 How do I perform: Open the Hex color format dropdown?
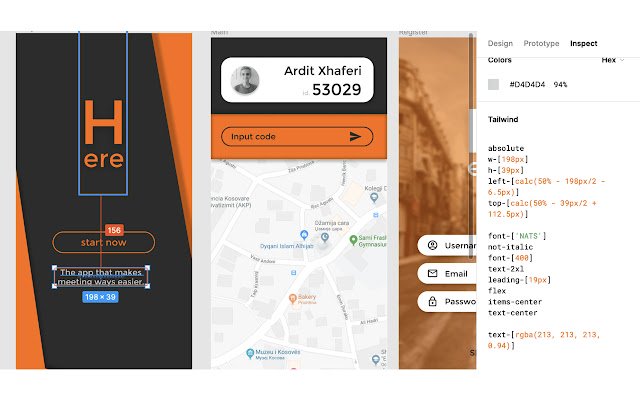(613, 60)
